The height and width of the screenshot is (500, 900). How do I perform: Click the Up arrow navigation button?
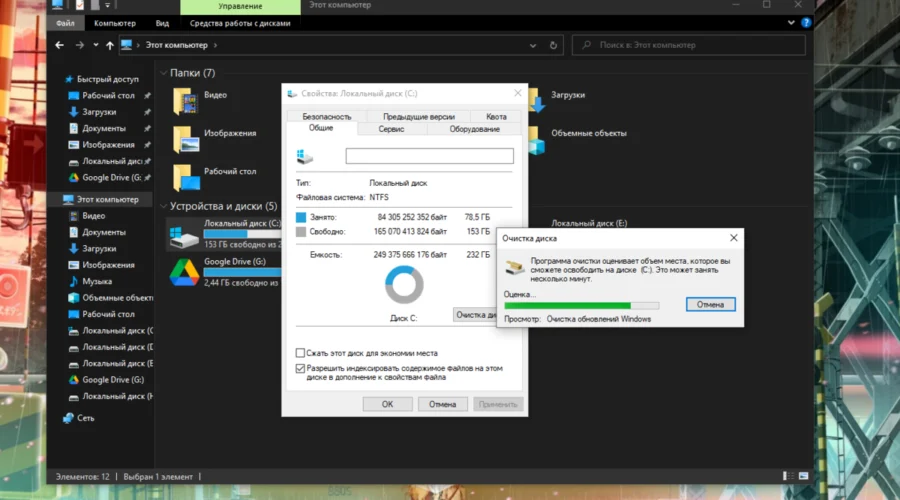pyautogui.click(x=108, y=45)
